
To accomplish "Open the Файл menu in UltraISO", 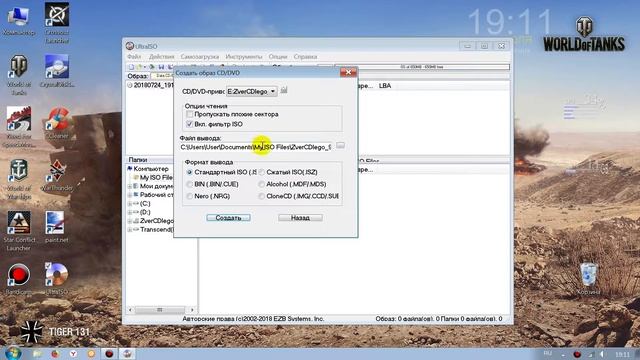I will pos(134,56).
